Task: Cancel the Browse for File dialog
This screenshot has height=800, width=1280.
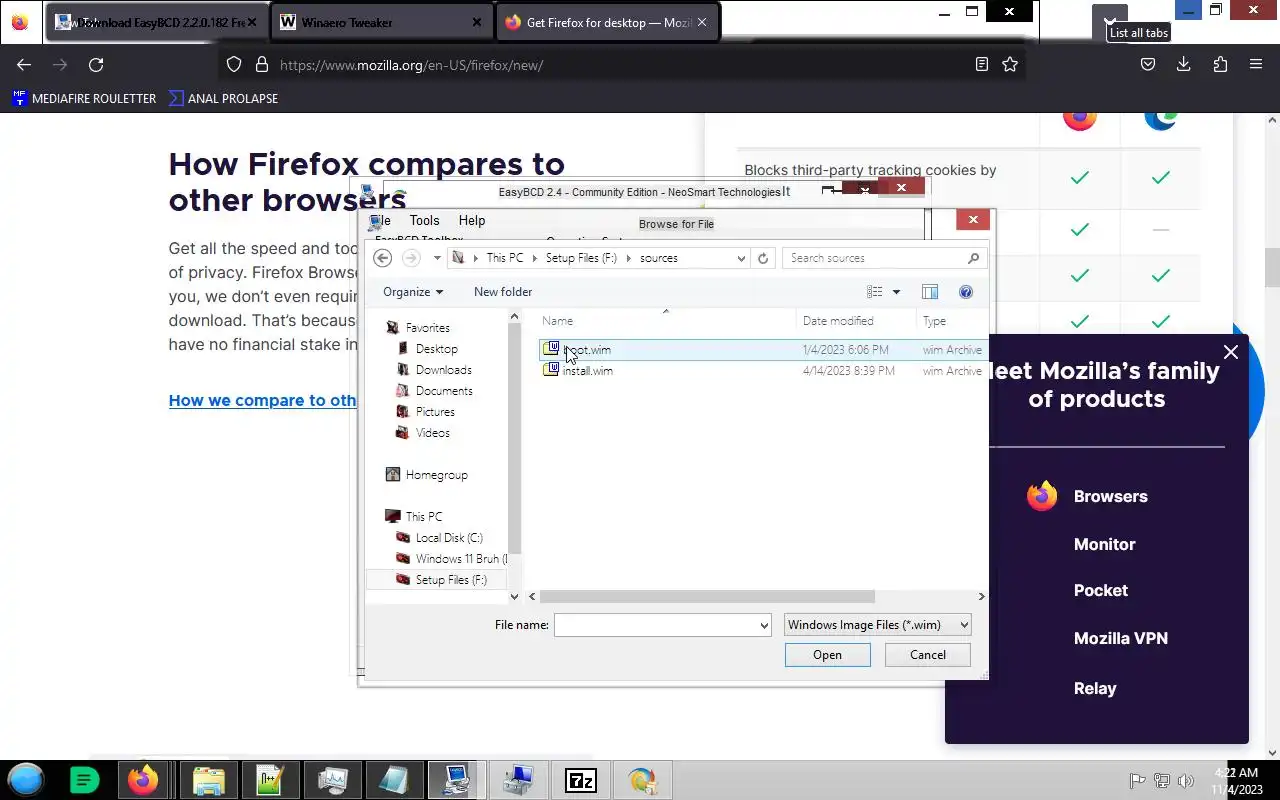Action: [928, 655]
